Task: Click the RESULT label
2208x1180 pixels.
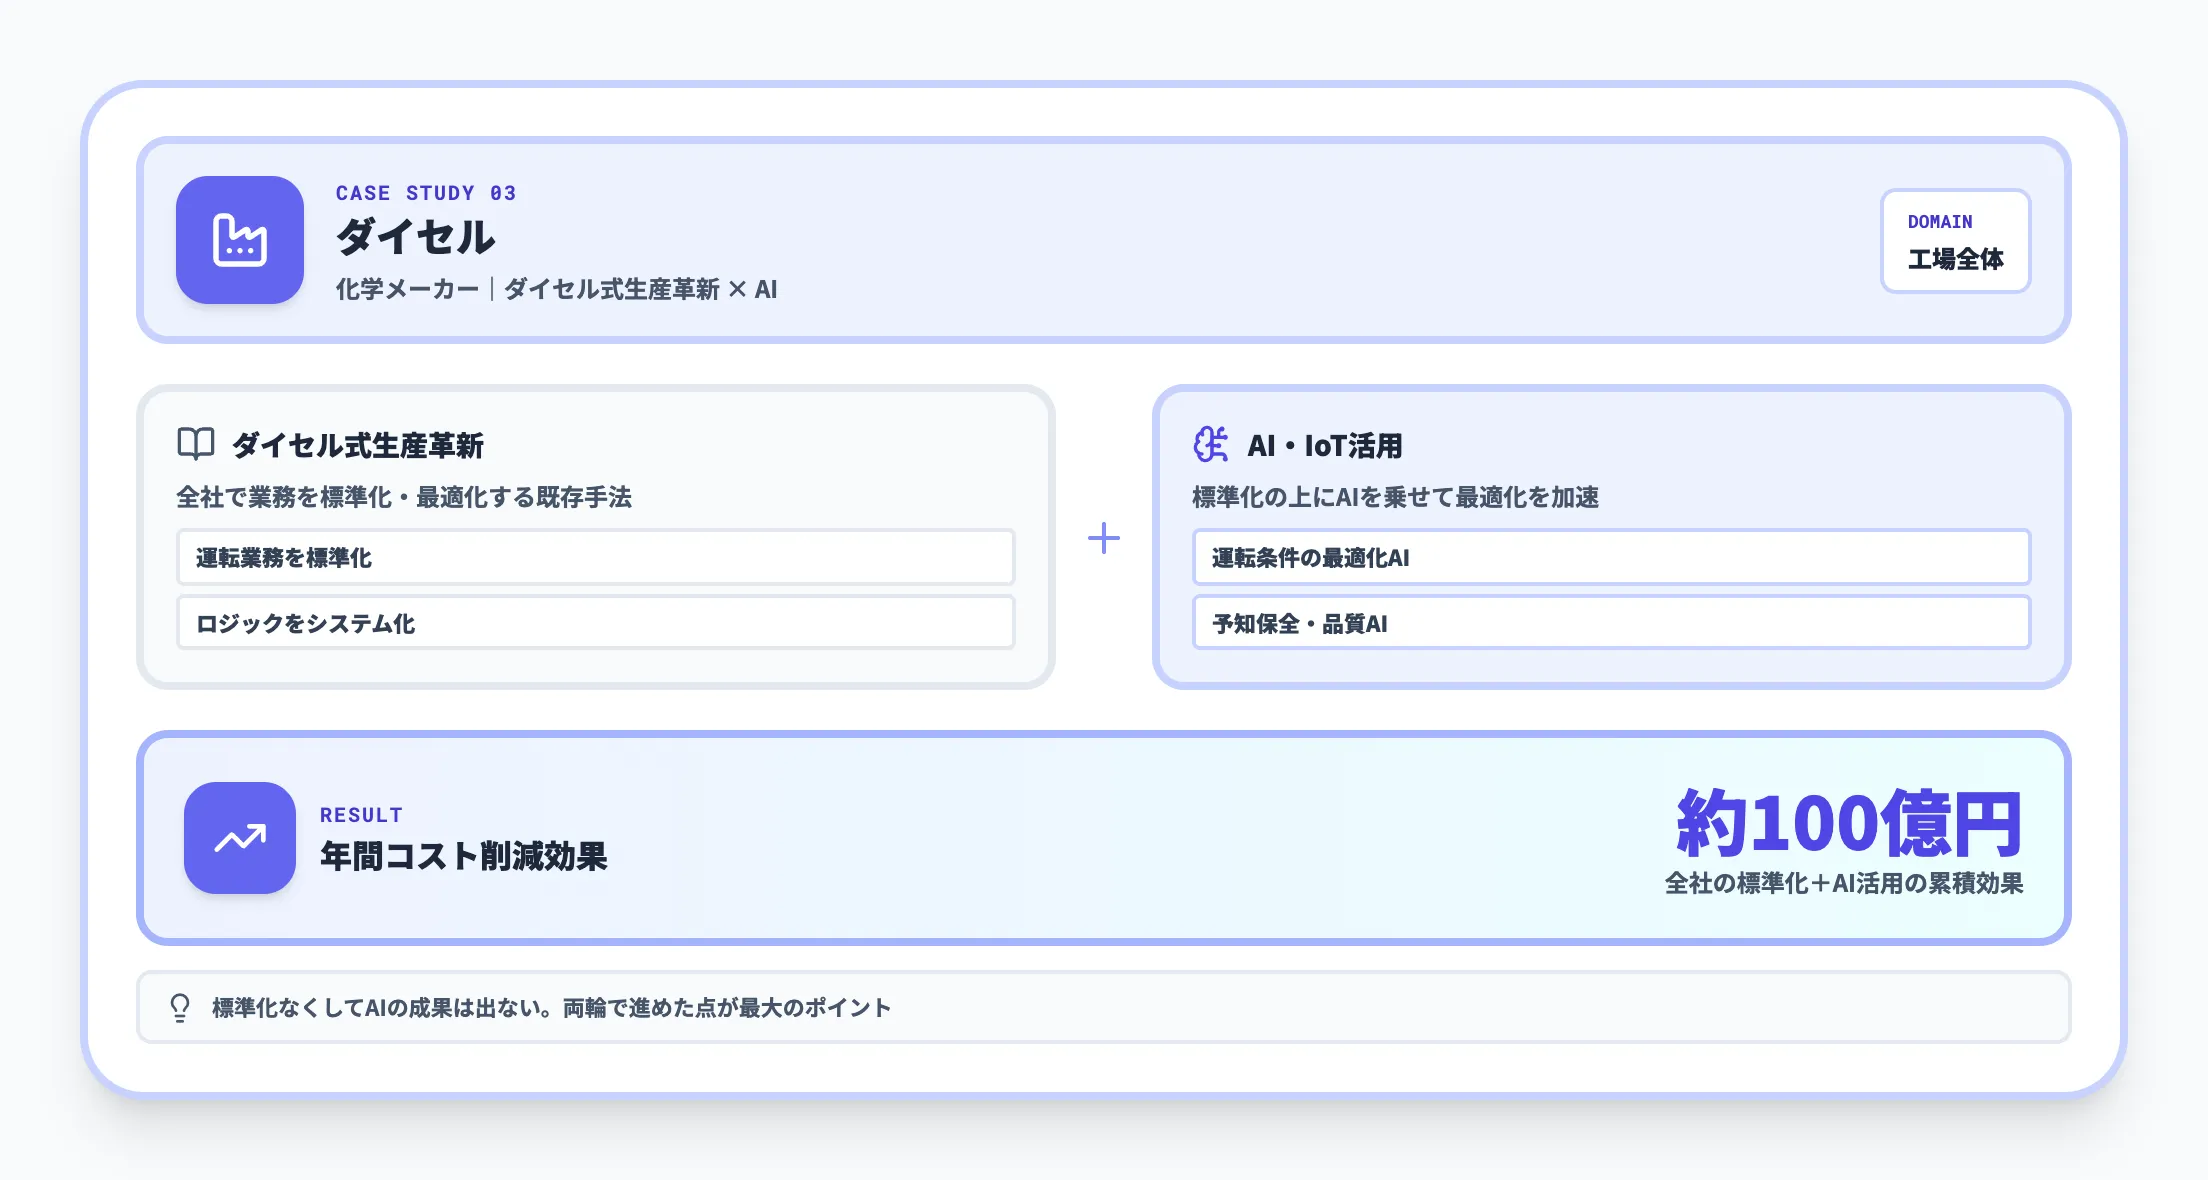Action: pyautogui.click(x=361, y=815)
